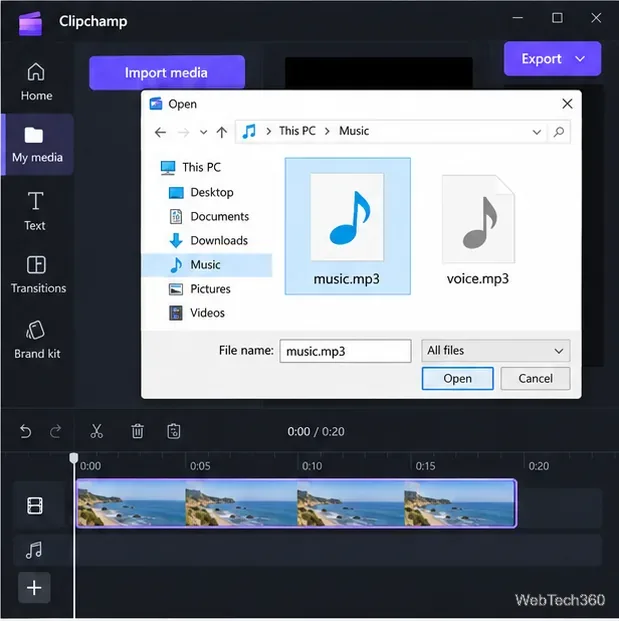The height and width of the screenshot is (621, 619).
Task: Select the music.mp3 file
Action: [347, 226]
